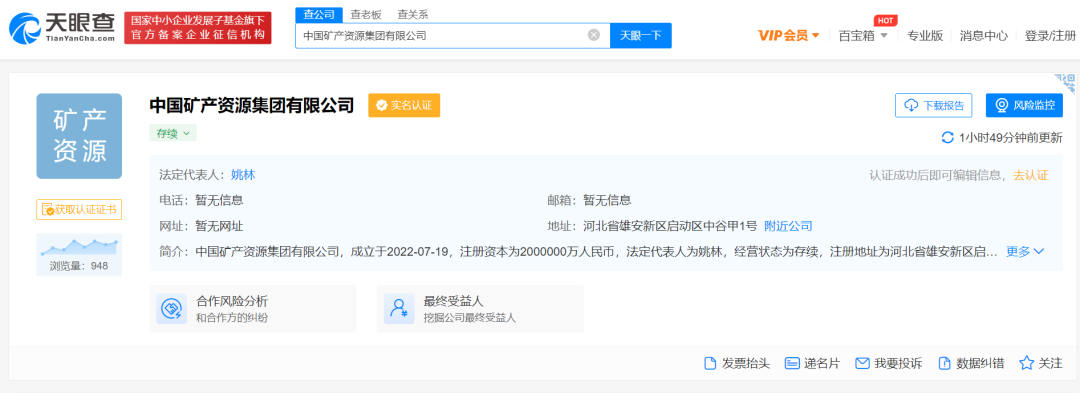Expand the 百宝箱 menu

(x=862, y=36)
